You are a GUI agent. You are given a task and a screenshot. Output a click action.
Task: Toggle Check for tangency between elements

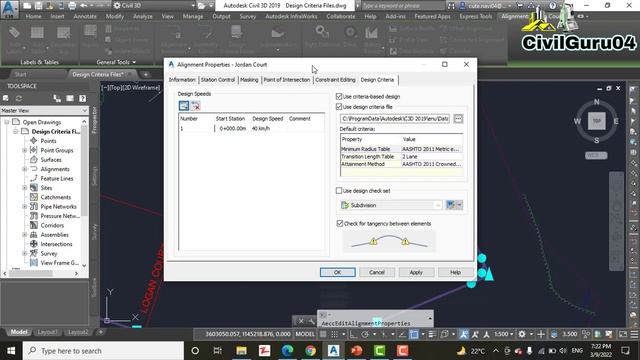click(x=340, y=223)
